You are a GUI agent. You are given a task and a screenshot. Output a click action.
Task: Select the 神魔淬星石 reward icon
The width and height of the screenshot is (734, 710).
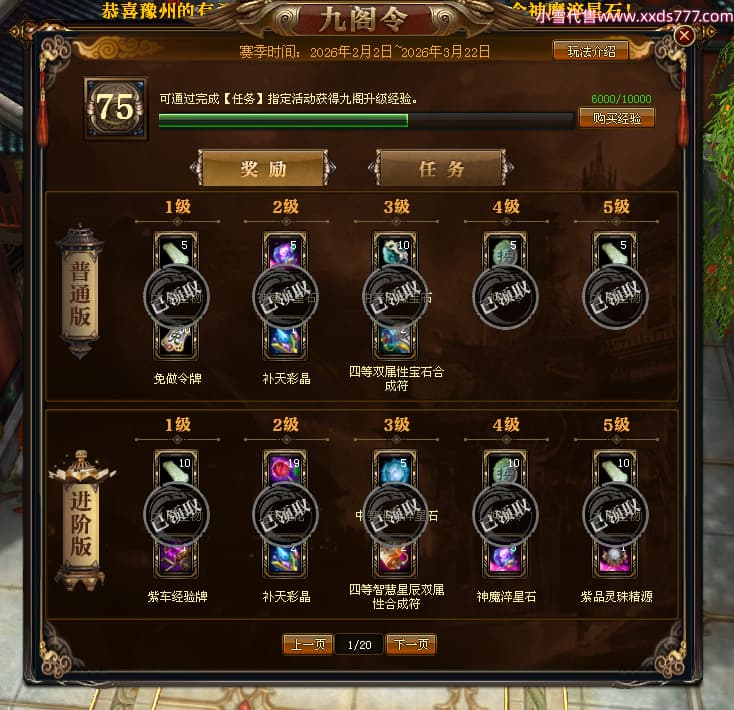(x=505, y=558)
